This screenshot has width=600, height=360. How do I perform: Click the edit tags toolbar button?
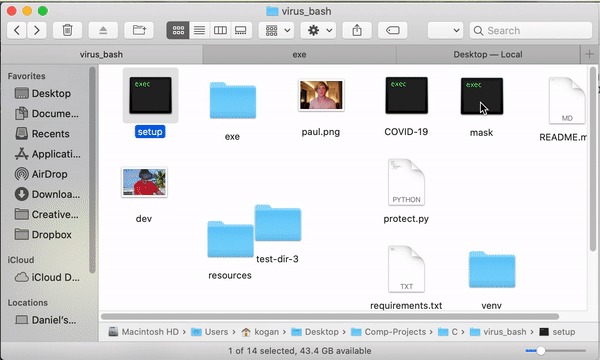tap(393, 30)
